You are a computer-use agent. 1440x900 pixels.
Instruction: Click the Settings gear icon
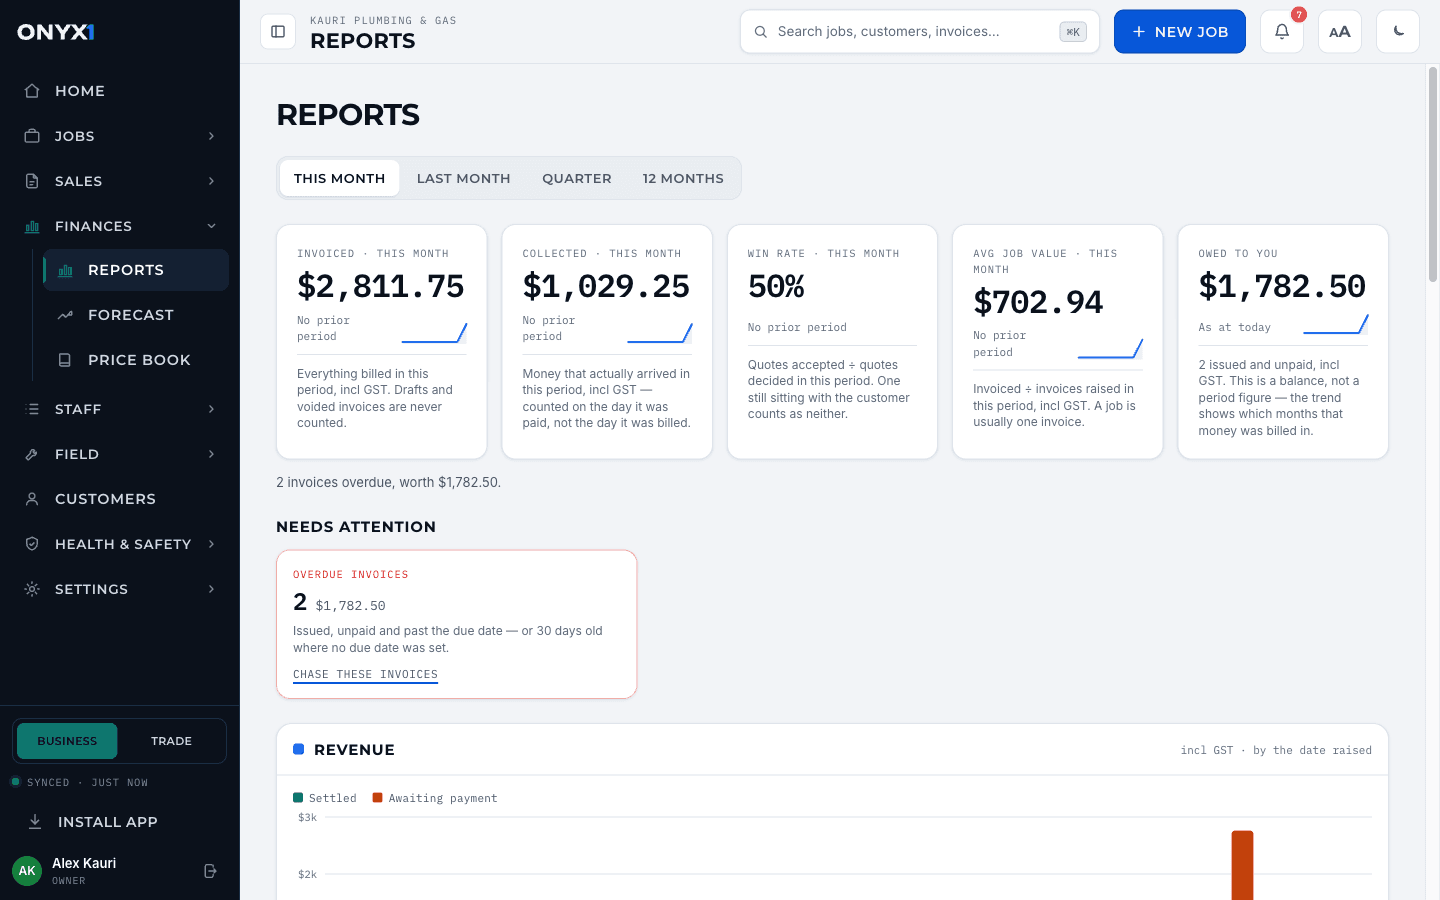(32, 589)
